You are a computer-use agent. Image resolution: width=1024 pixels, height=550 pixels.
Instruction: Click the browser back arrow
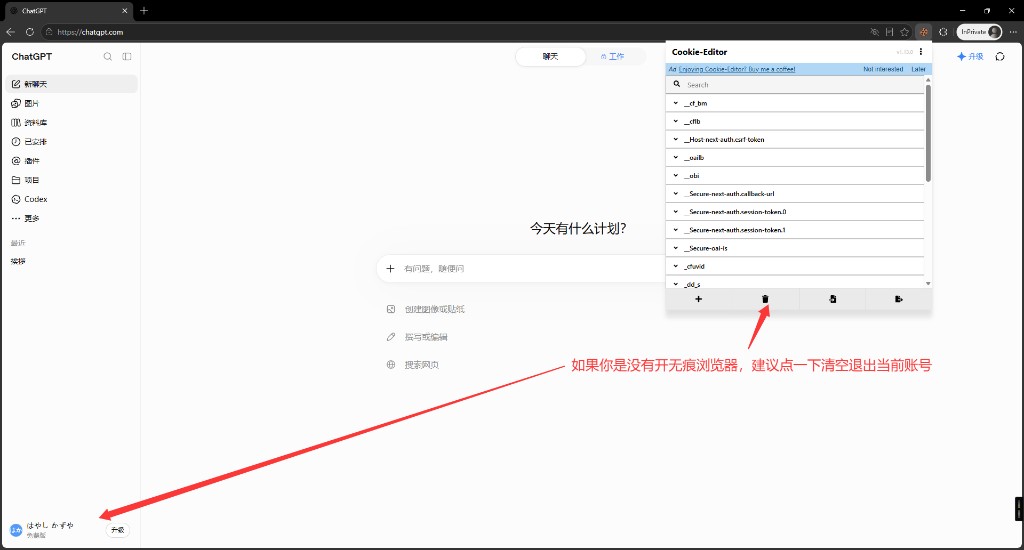click(x=10, y=31)
